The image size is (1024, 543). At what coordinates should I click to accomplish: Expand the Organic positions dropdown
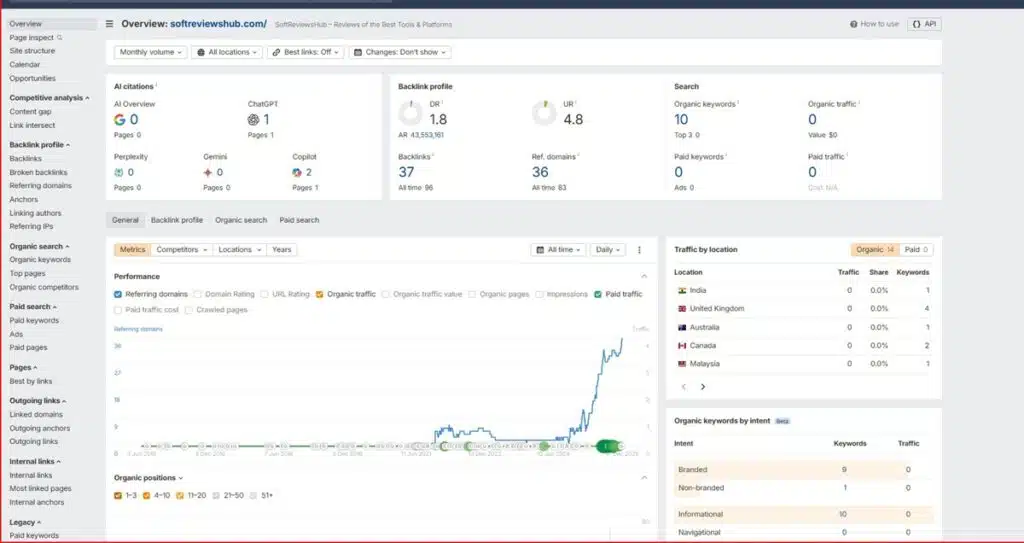click(149, 478)
